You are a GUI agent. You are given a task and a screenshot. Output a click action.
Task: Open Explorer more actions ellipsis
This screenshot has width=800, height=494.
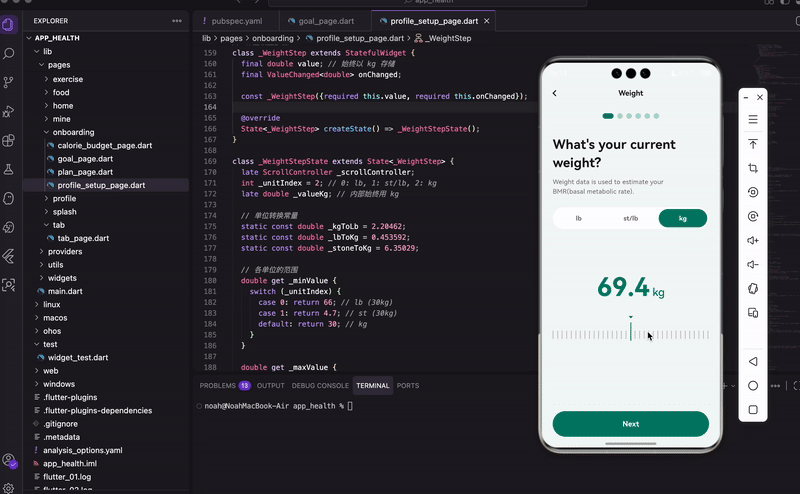pos(177,21)
